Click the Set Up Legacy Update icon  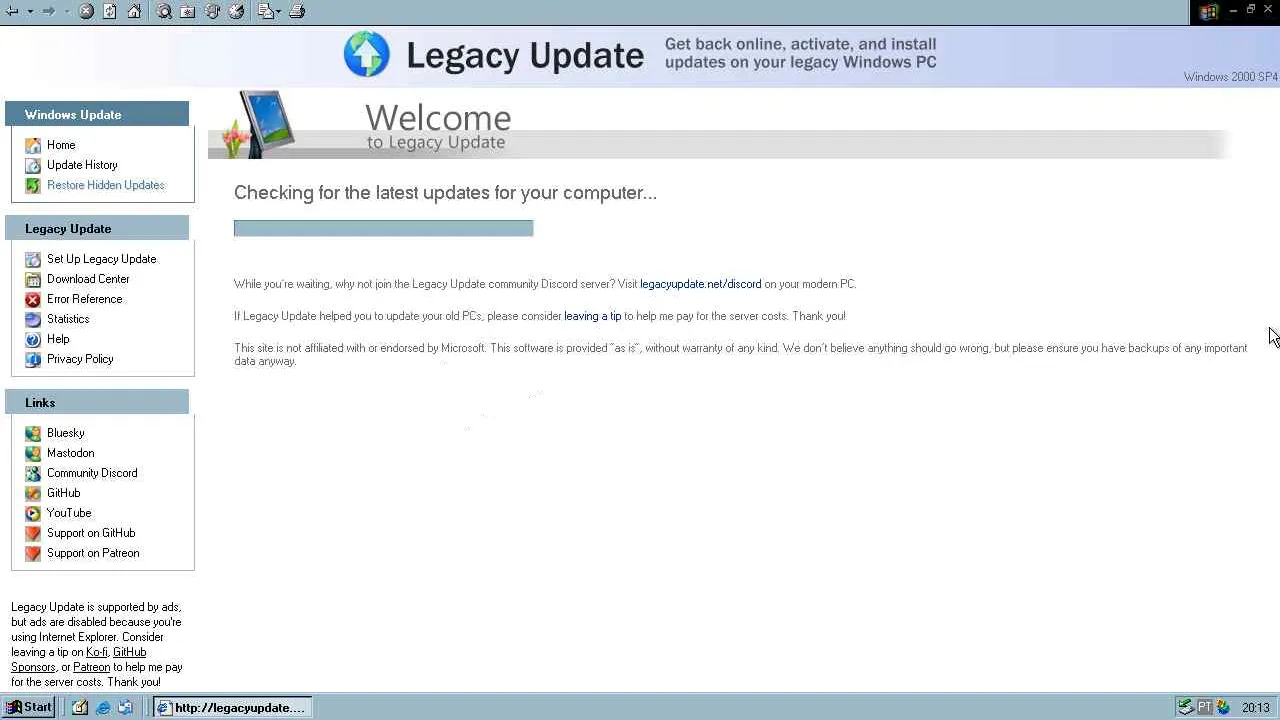point(33,259)
